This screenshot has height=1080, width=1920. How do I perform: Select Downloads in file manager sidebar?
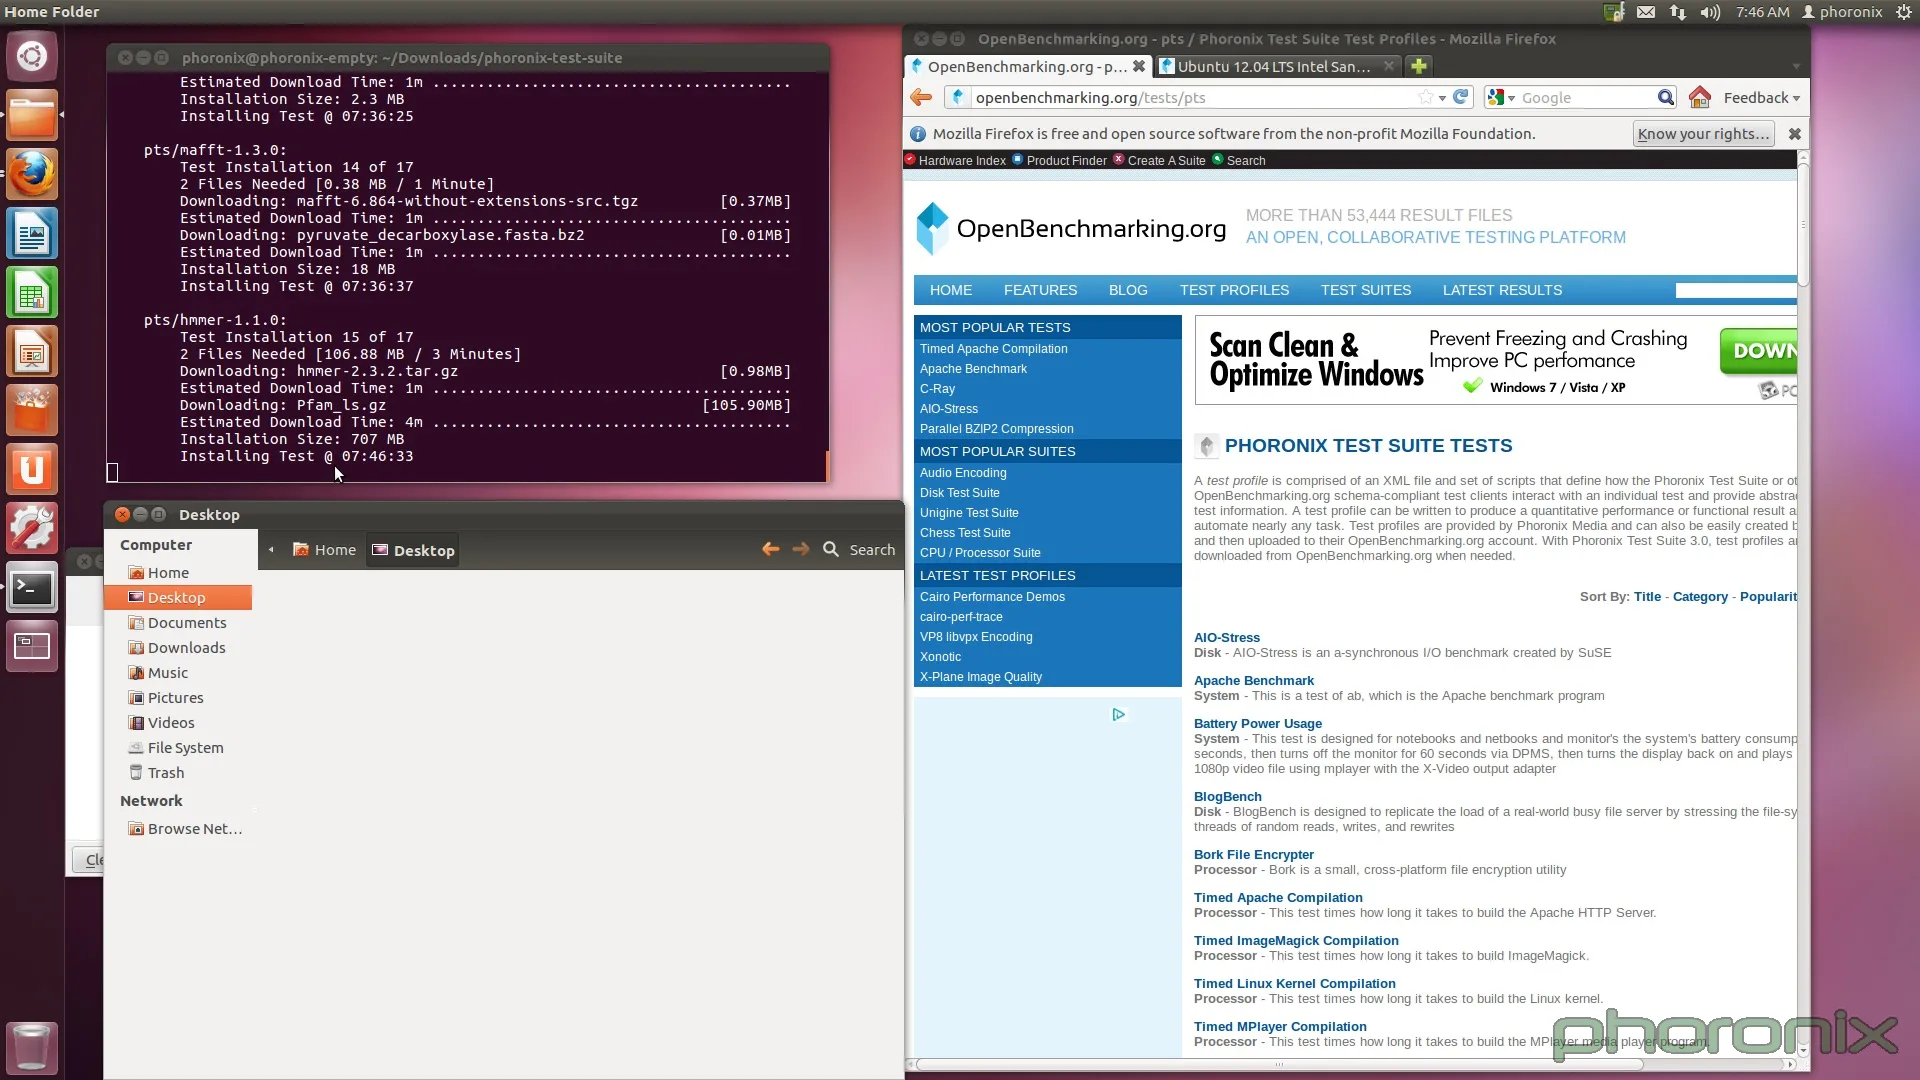coord(178,648)
